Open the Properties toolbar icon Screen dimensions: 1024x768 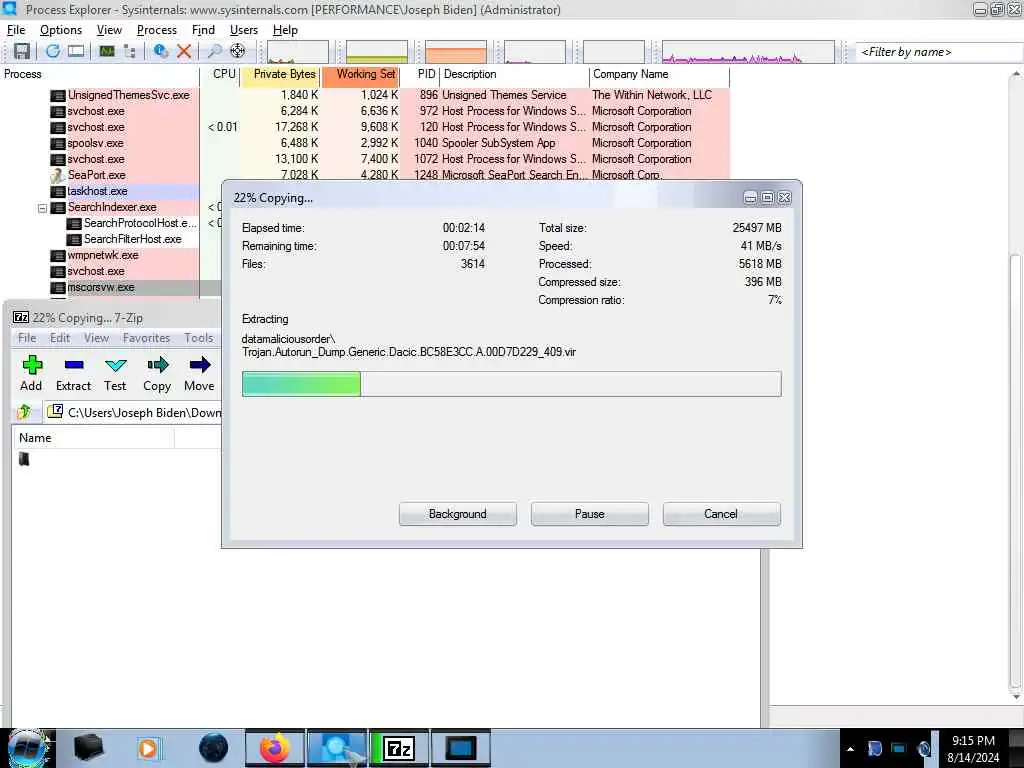pos(161,51)
